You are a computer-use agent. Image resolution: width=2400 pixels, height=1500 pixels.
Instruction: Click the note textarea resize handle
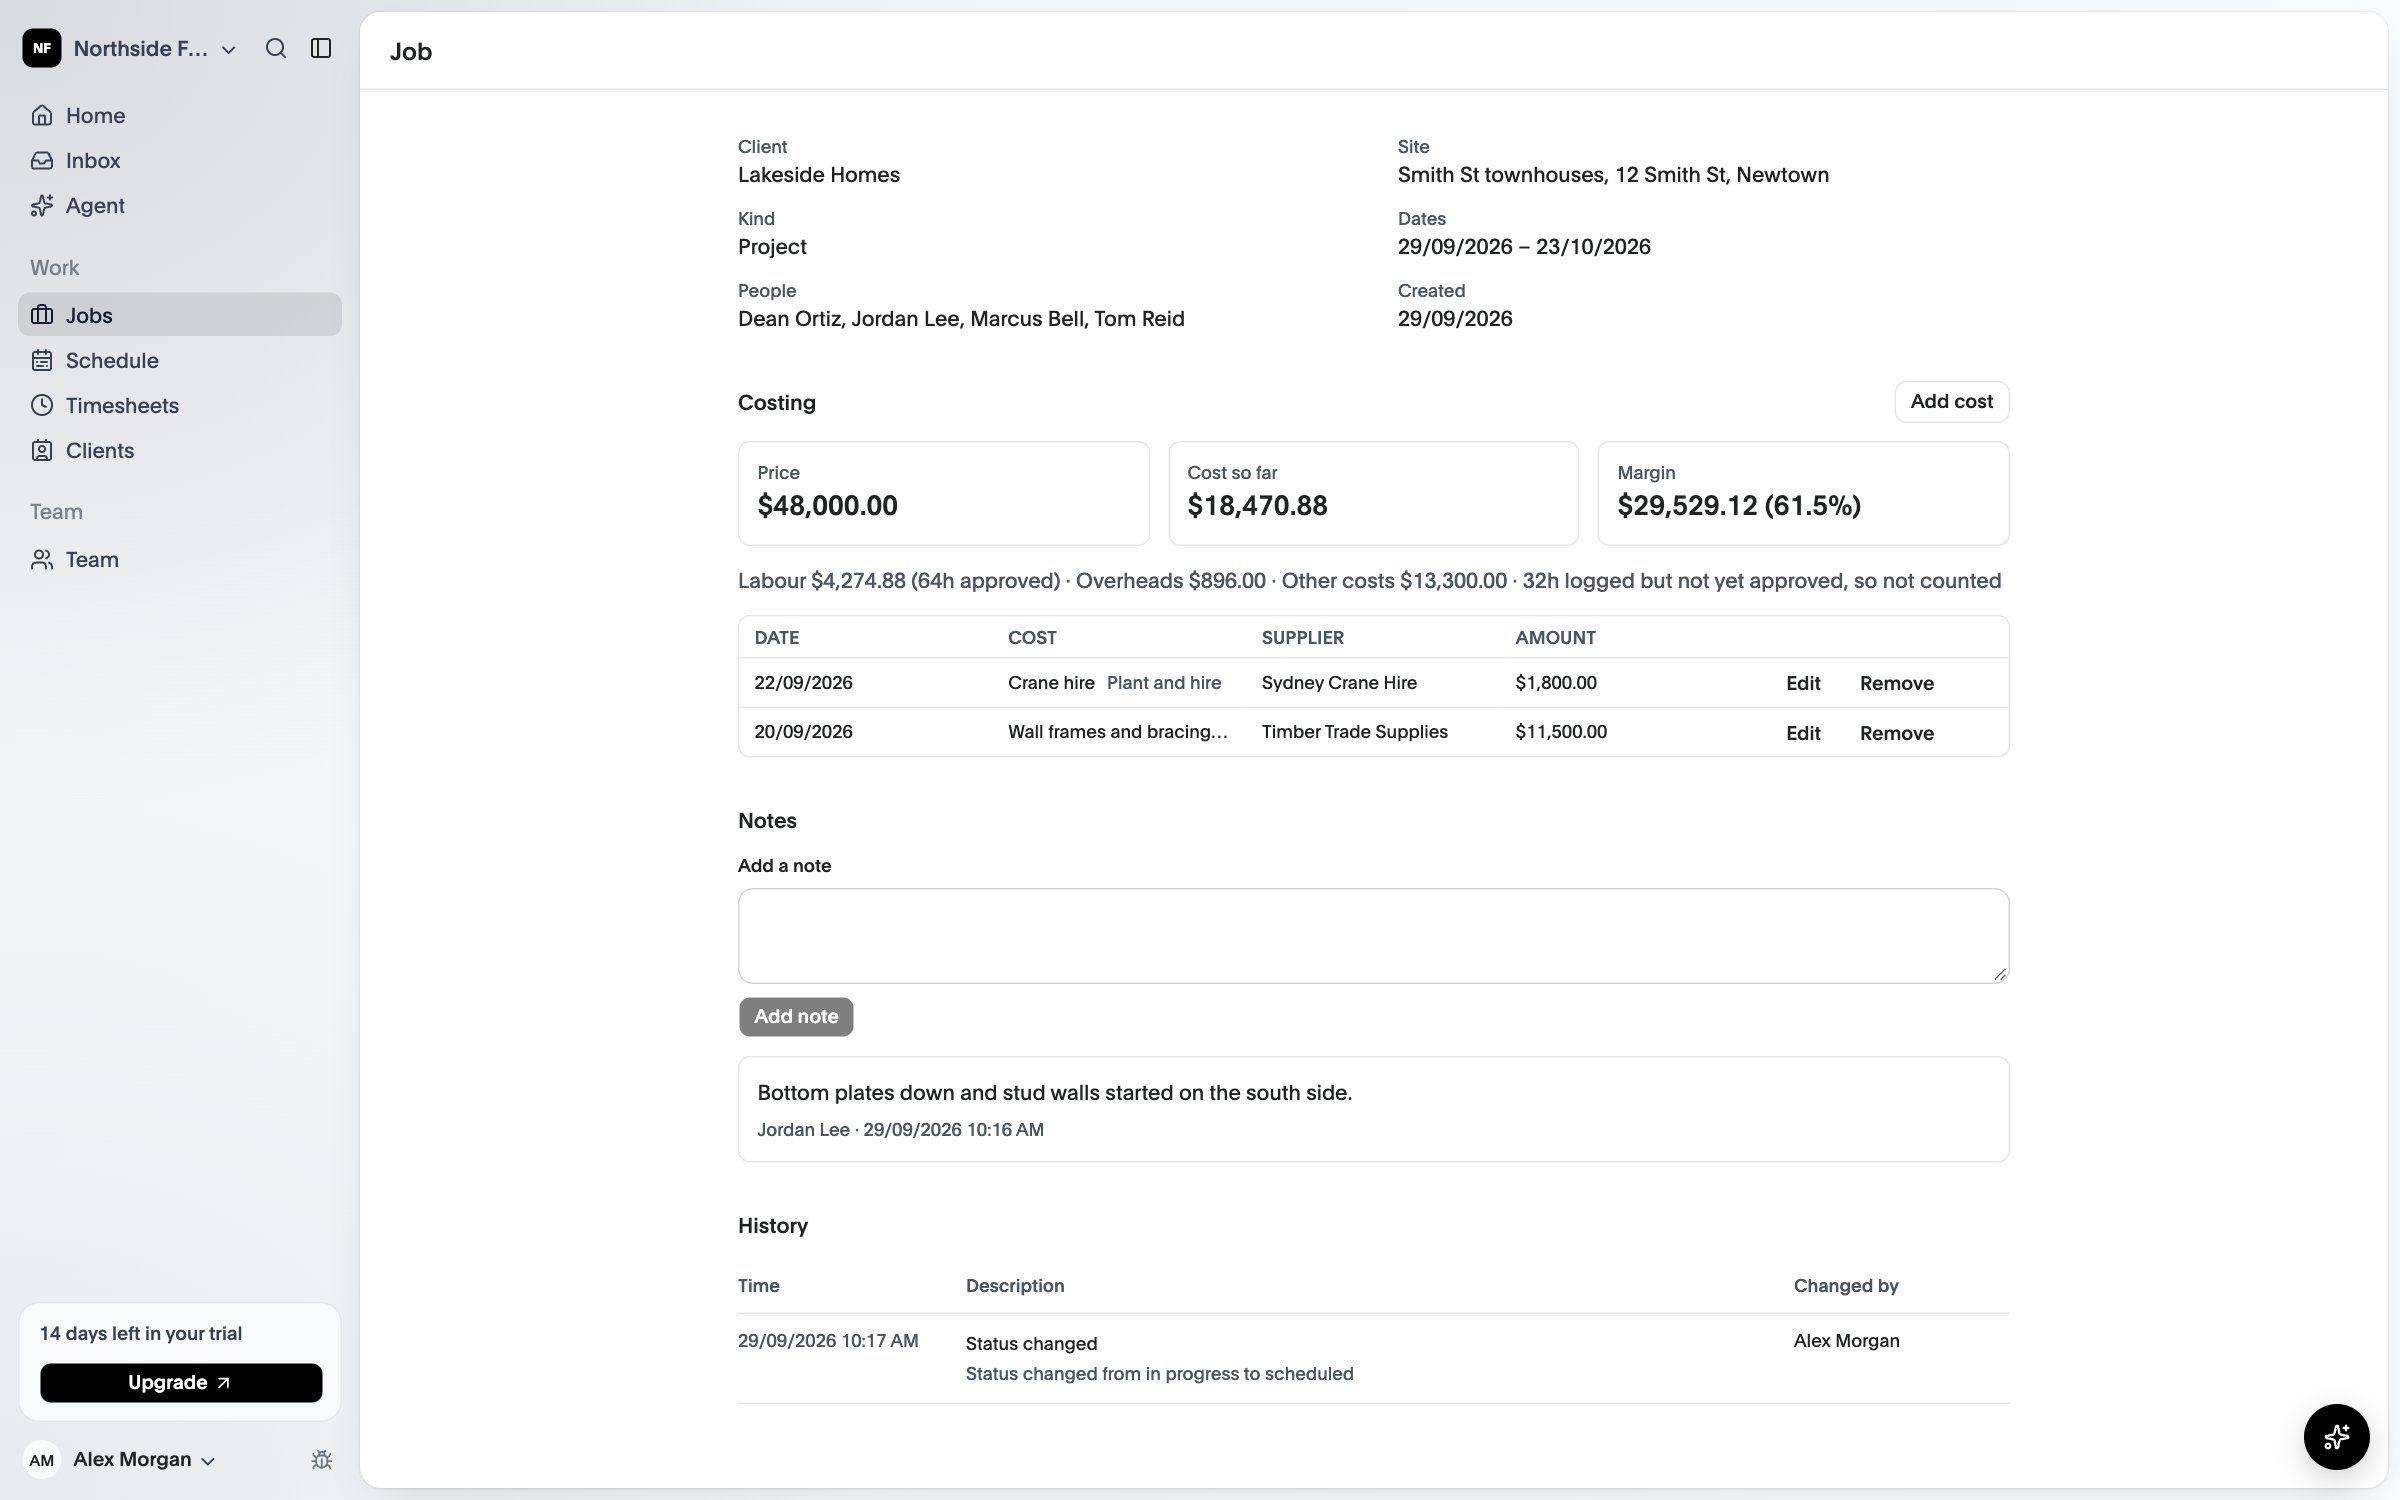pos(1999,973)
